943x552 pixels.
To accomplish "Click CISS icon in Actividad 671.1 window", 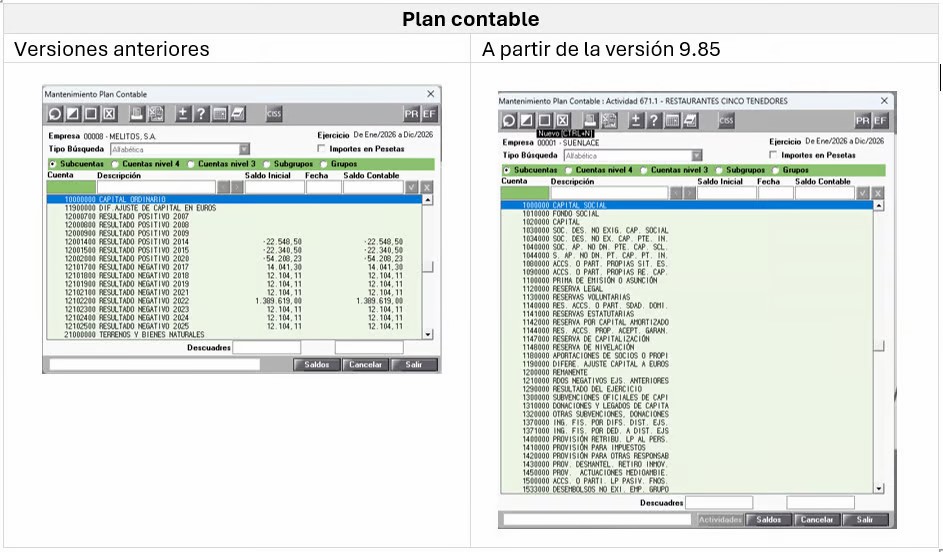I will click(x=726, y=120).
